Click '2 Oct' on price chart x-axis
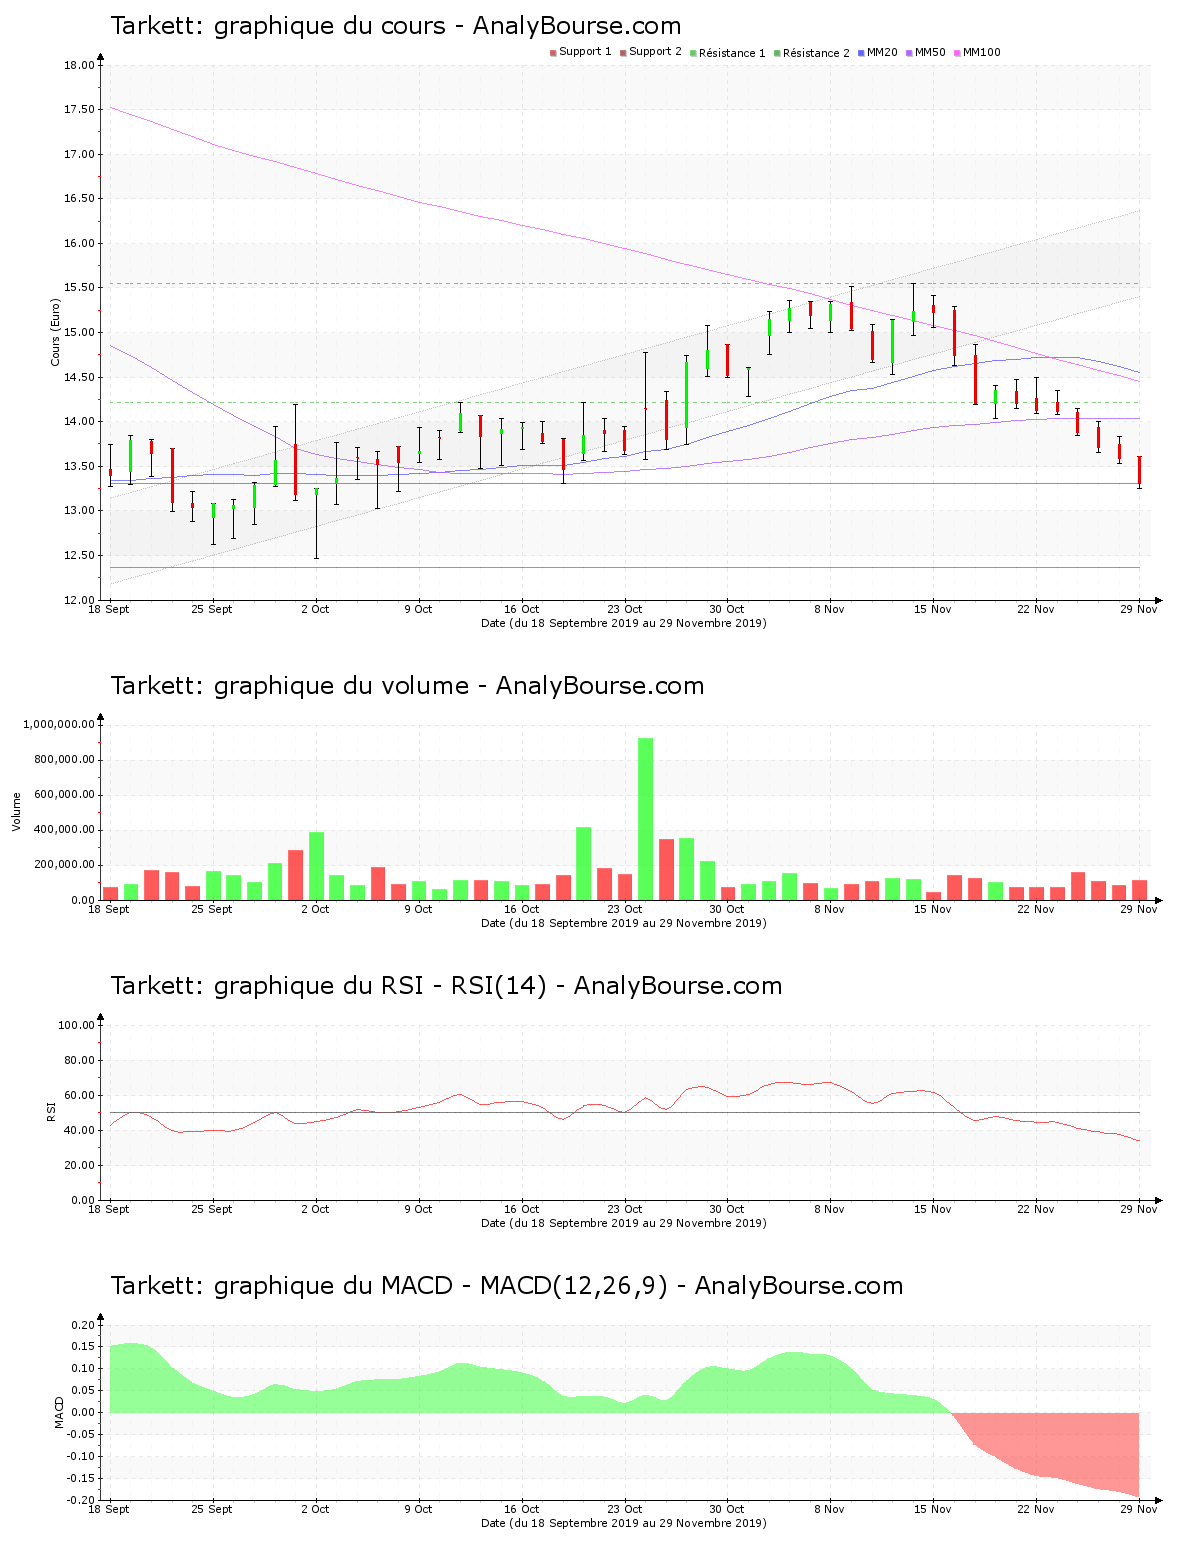The image size is (1200, 1550). coord(315,609)
